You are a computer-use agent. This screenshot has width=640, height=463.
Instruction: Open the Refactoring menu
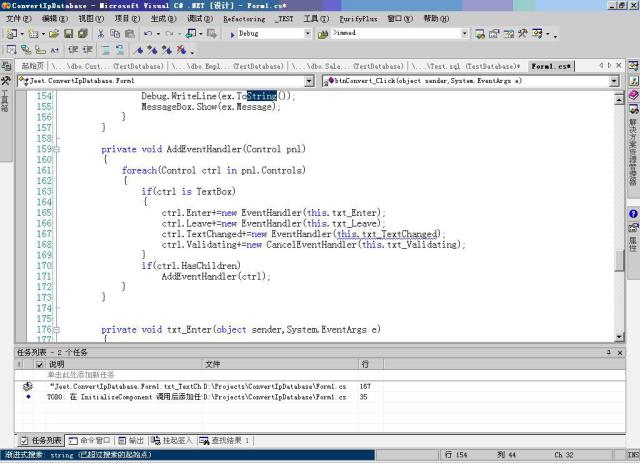[x=244, y=19]
